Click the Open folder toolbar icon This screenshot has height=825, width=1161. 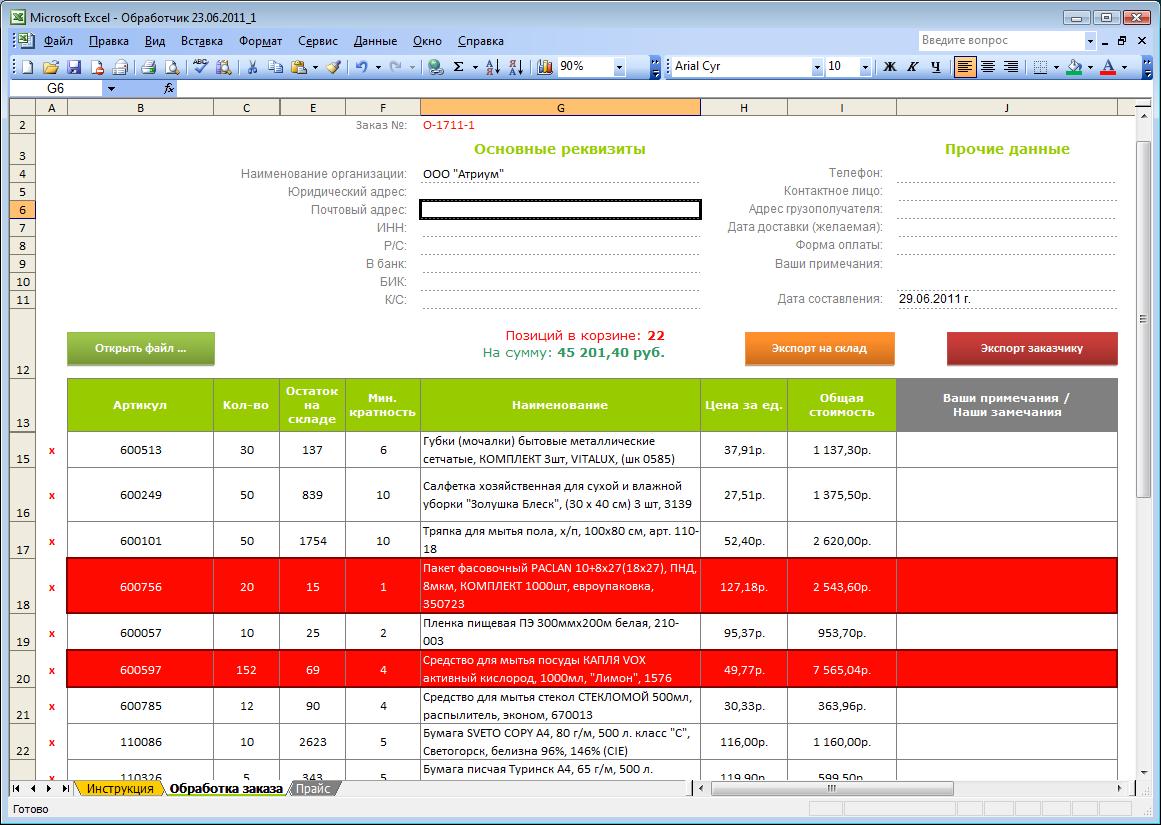(50, 67)
